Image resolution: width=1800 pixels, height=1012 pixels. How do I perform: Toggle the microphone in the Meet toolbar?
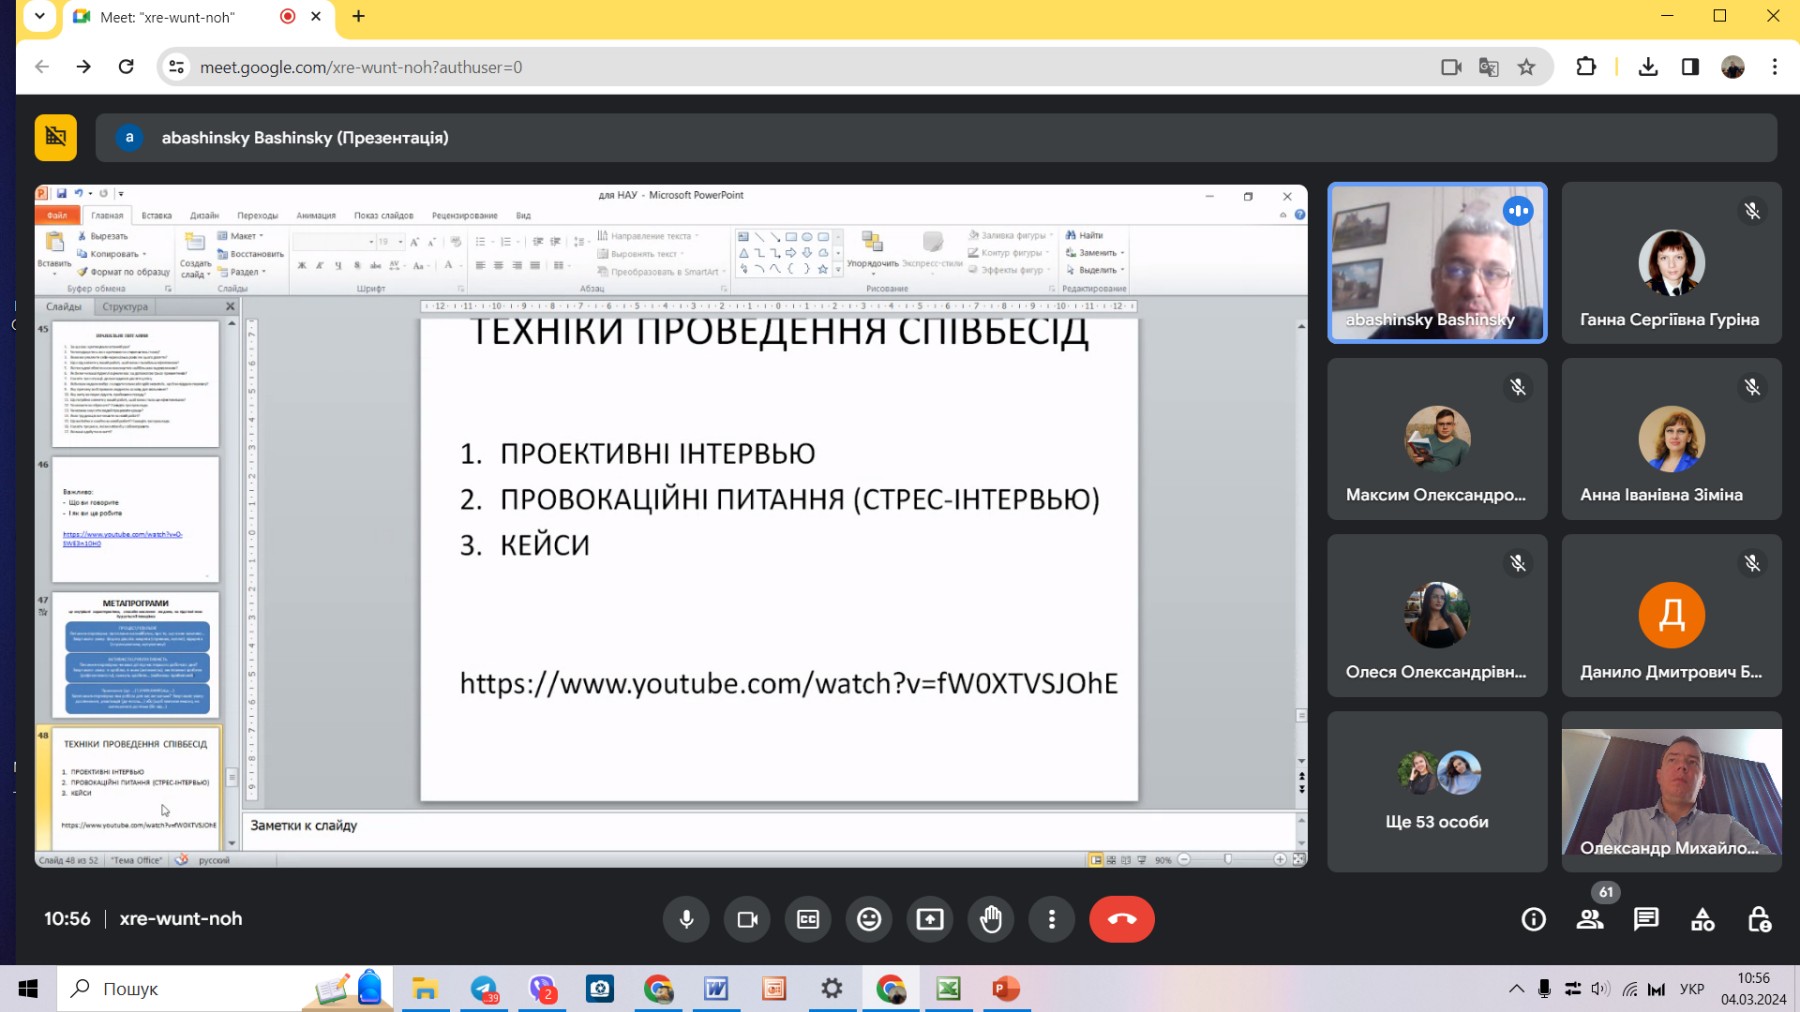(x=686, y=919)
